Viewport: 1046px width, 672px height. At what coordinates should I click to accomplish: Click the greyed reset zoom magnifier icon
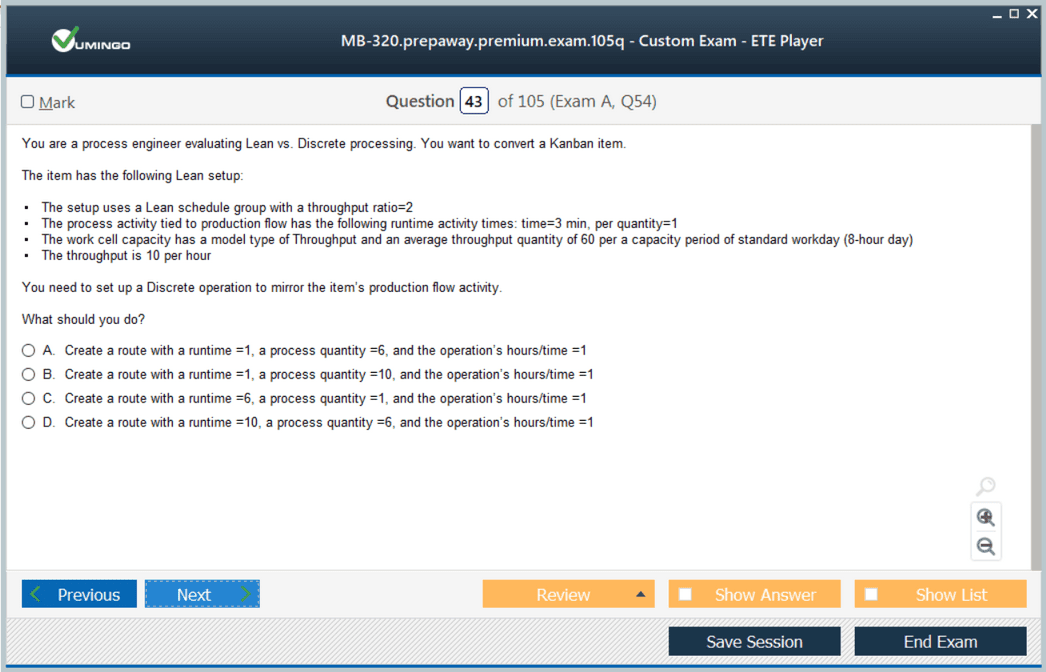985,486
